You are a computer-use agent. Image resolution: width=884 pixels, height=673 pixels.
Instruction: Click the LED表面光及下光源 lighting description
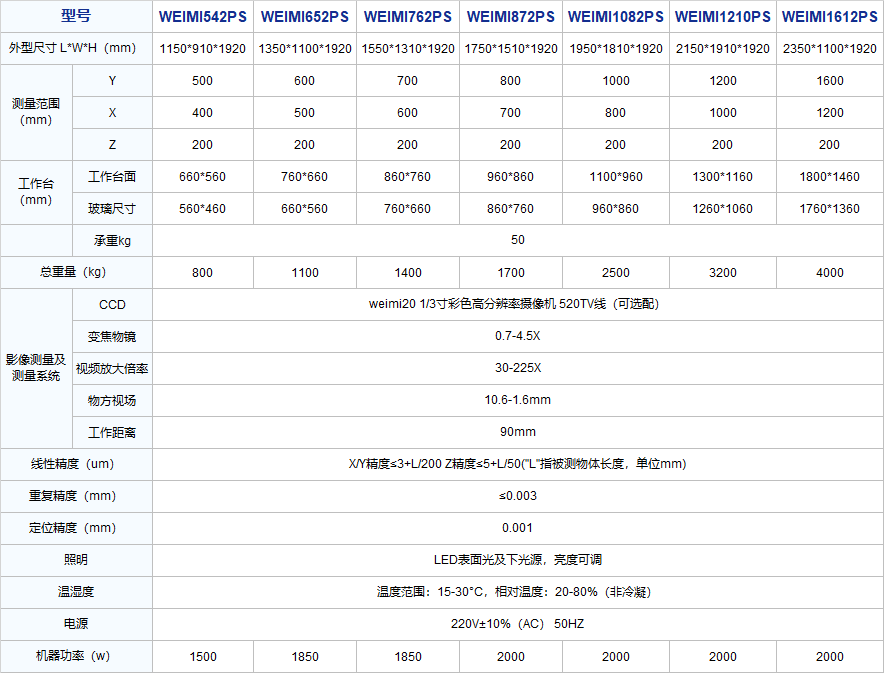[x=518, y=560]
